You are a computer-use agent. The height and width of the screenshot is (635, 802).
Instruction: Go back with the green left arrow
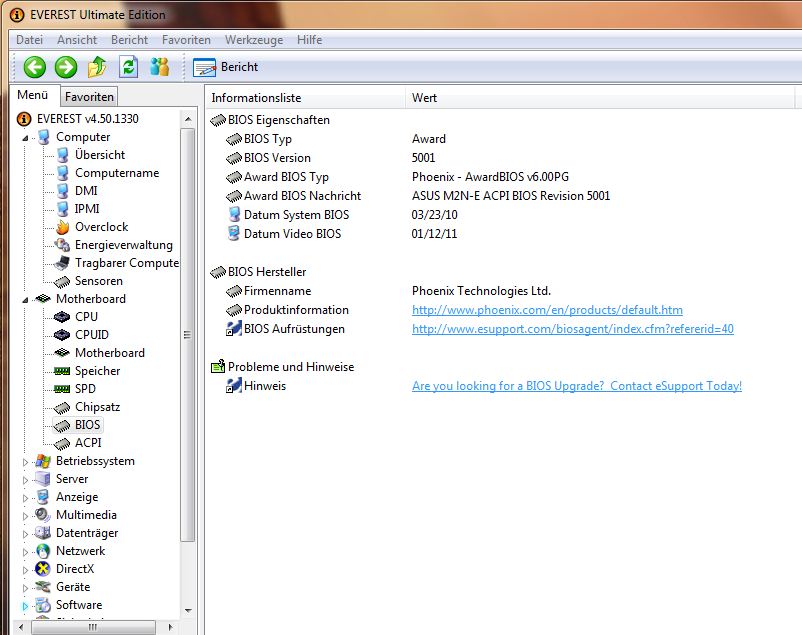pyautogui.click(x=35, y=67)
